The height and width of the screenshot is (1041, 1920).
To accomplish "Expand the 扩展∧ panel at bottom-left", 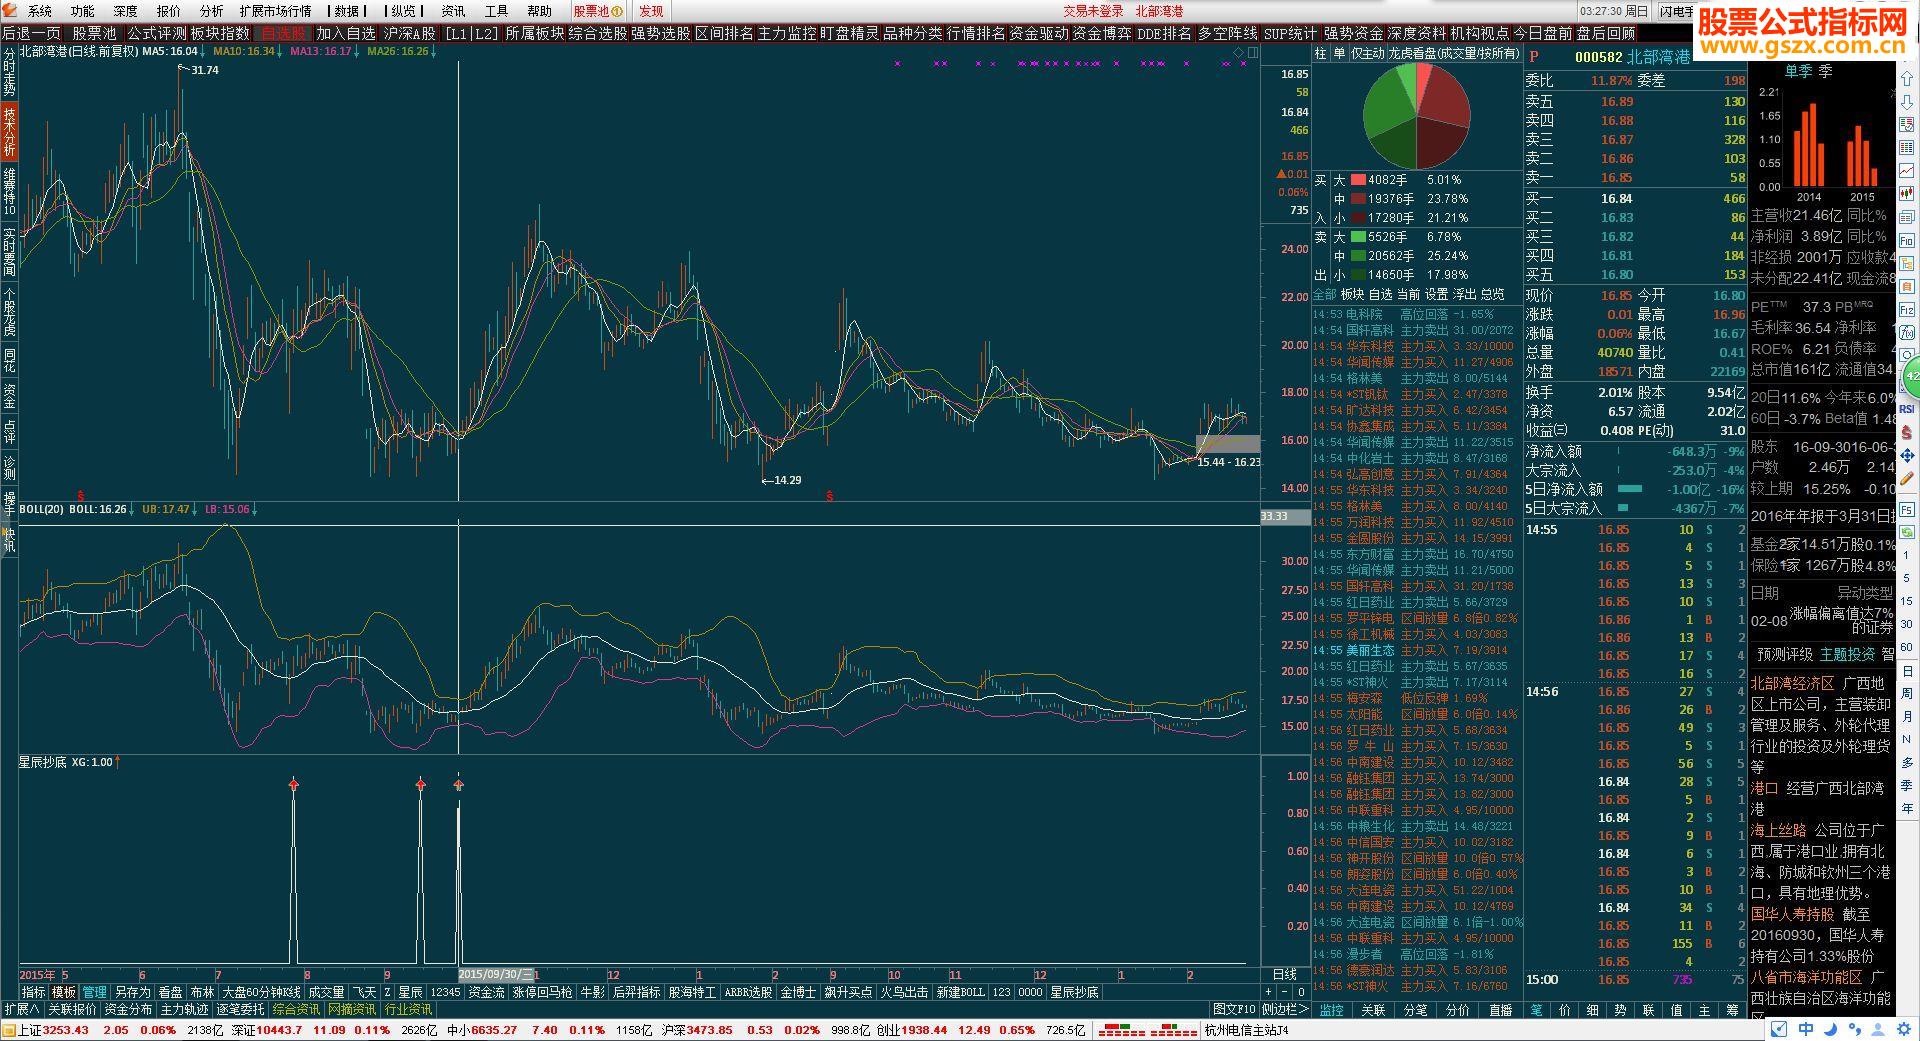I will coord(21,1010).
